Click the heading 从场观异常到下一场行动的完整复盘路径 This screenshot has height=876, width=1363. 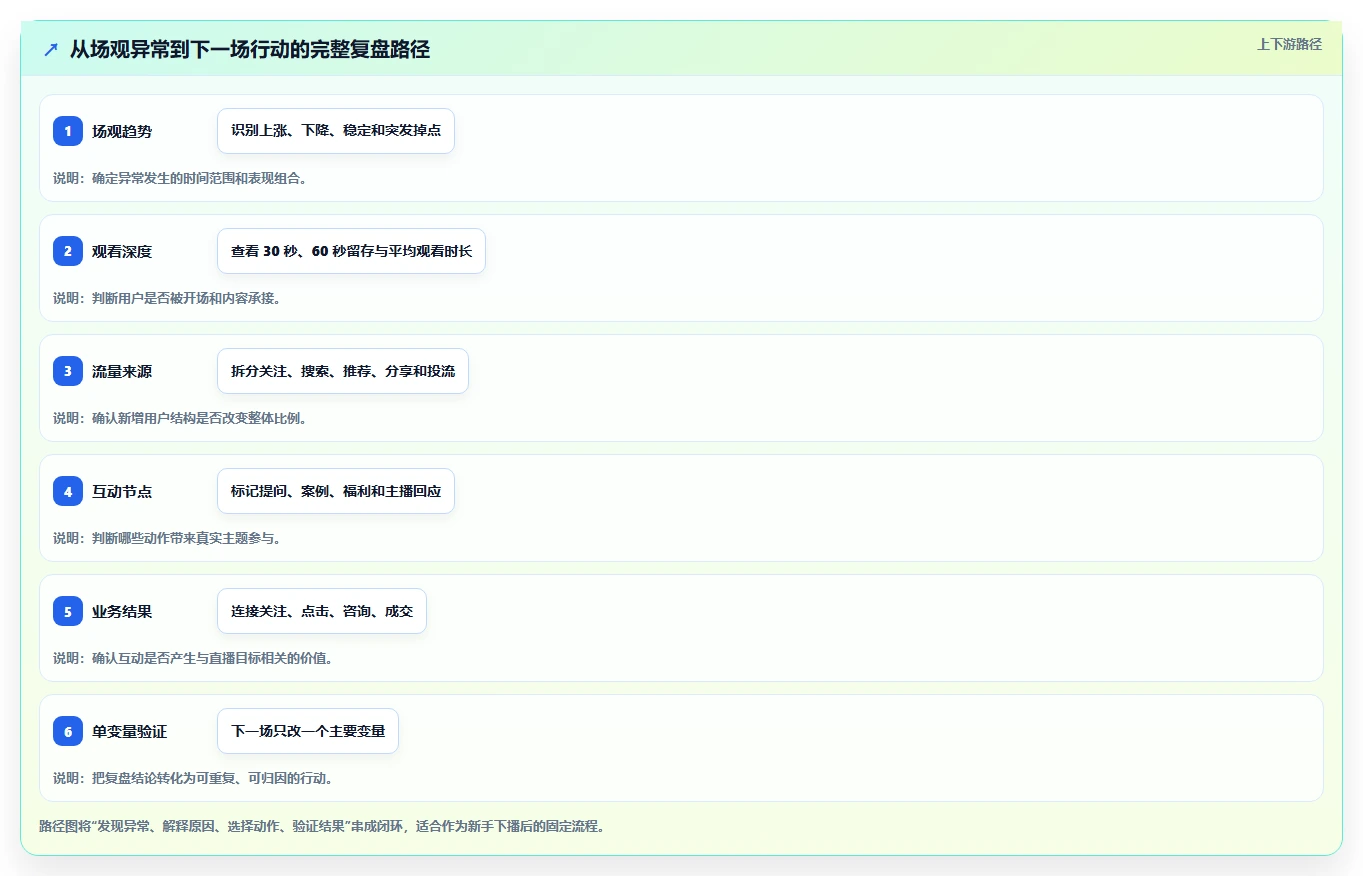click(249, 49)
